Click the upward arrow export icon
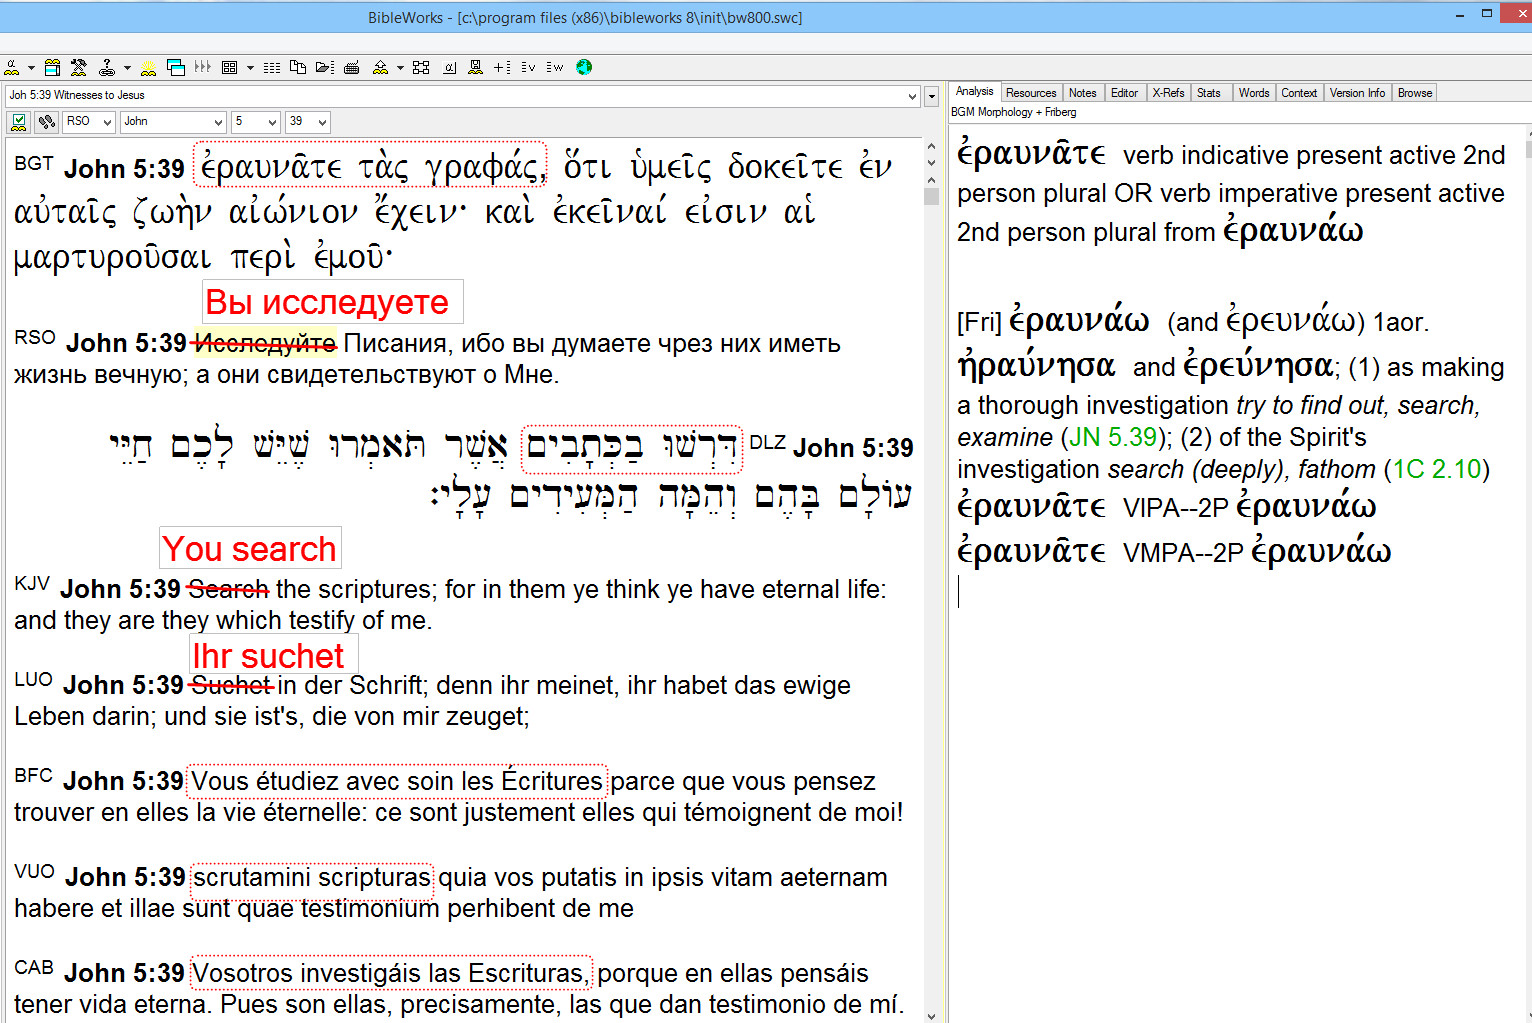1532x1023 pixels. pos(380,67)
